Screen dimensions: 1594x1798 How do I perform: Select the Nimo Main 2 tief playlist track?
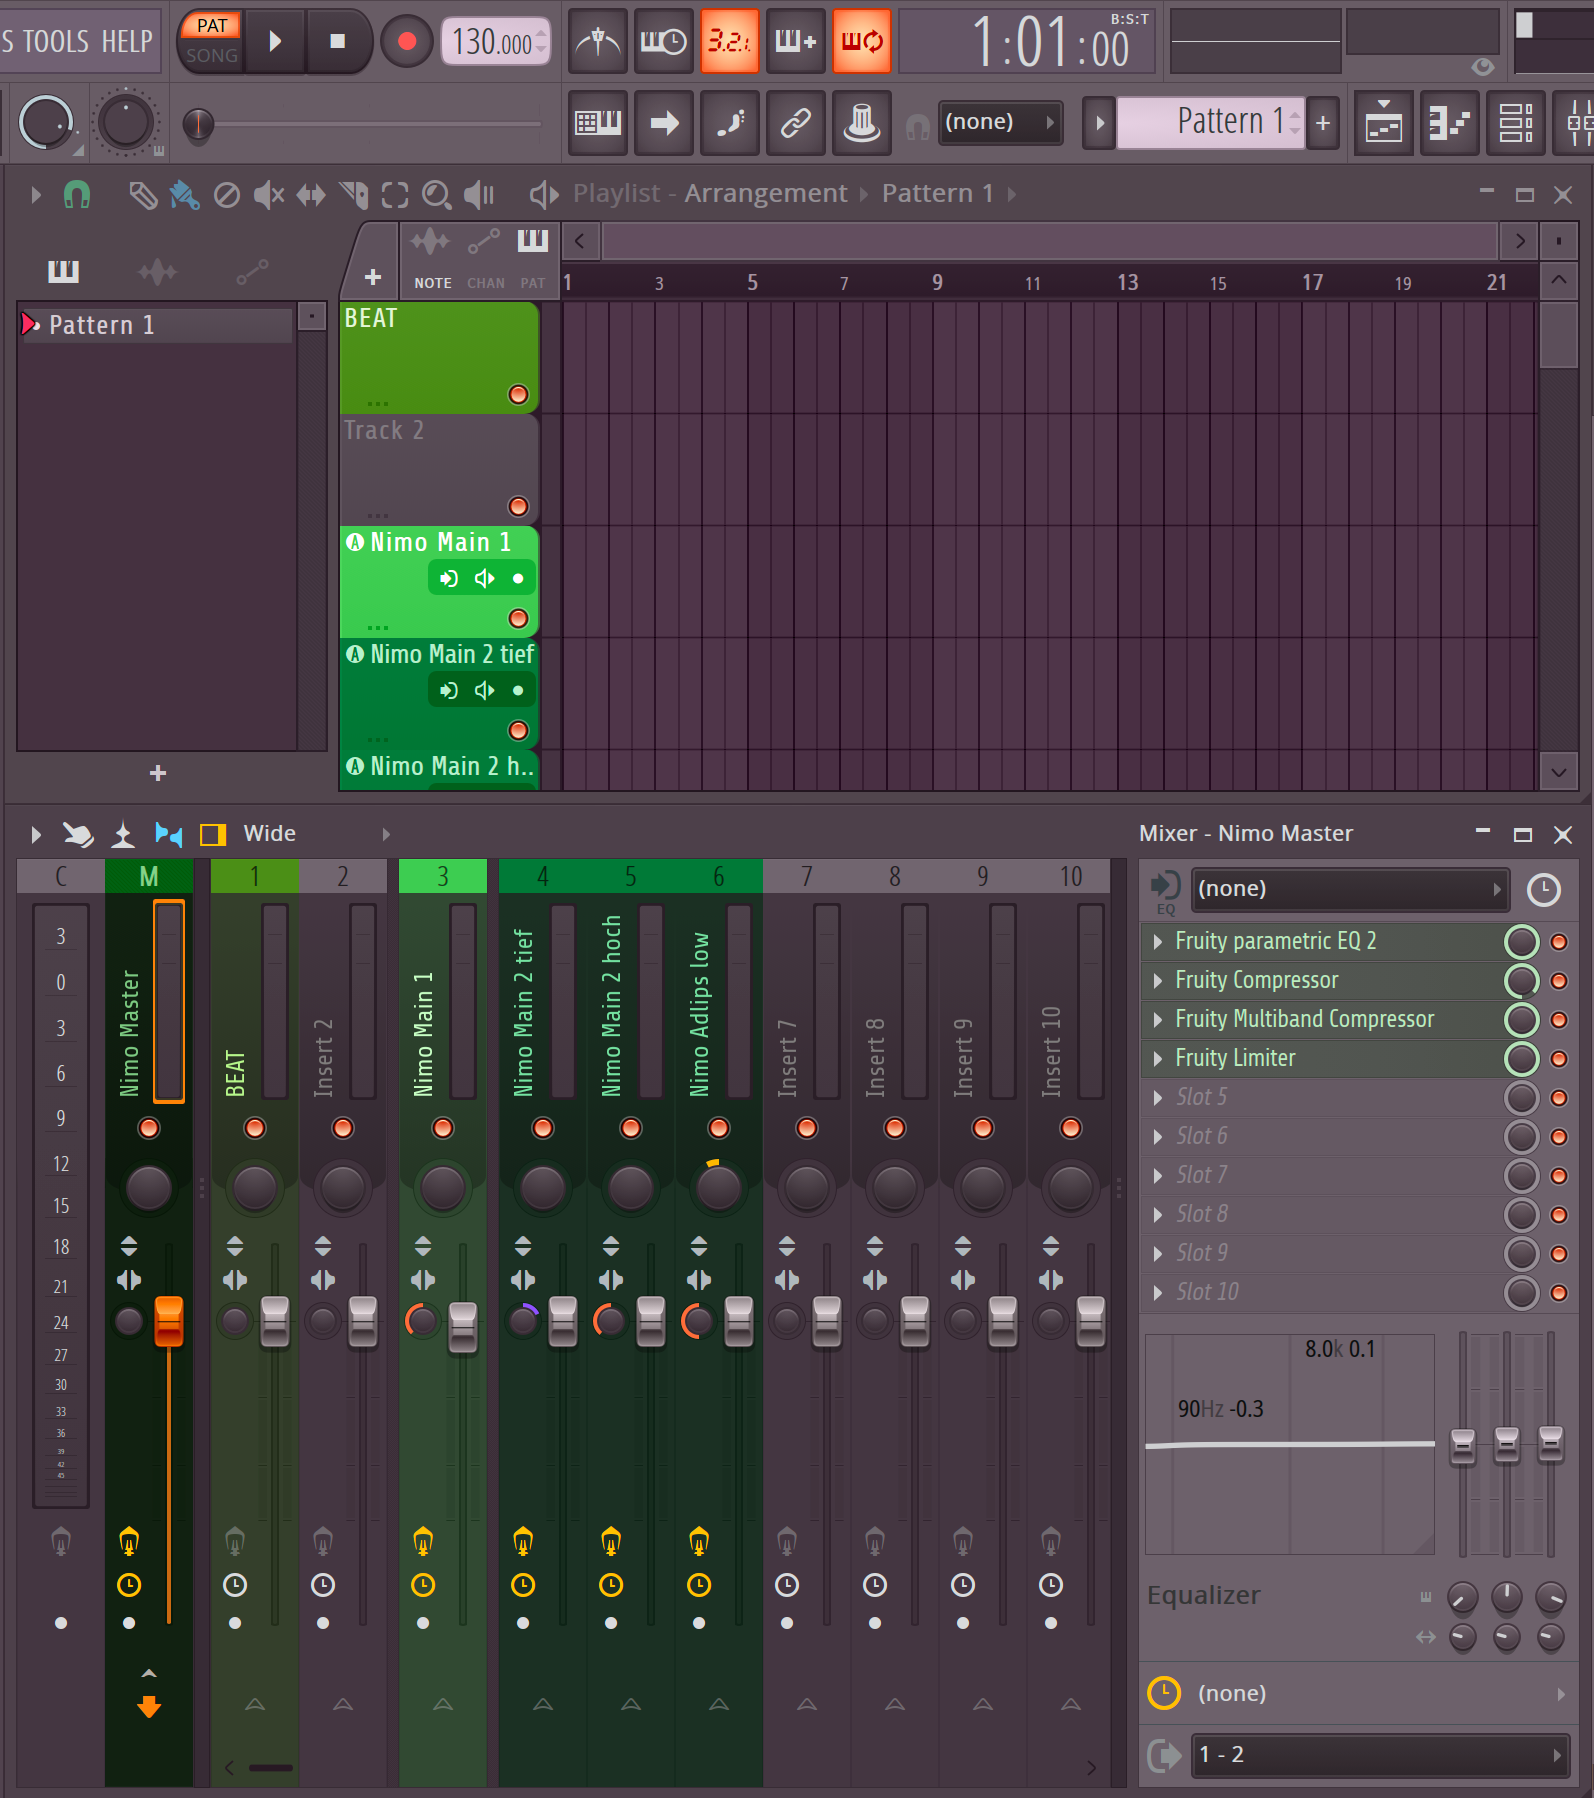pos(440,693)
